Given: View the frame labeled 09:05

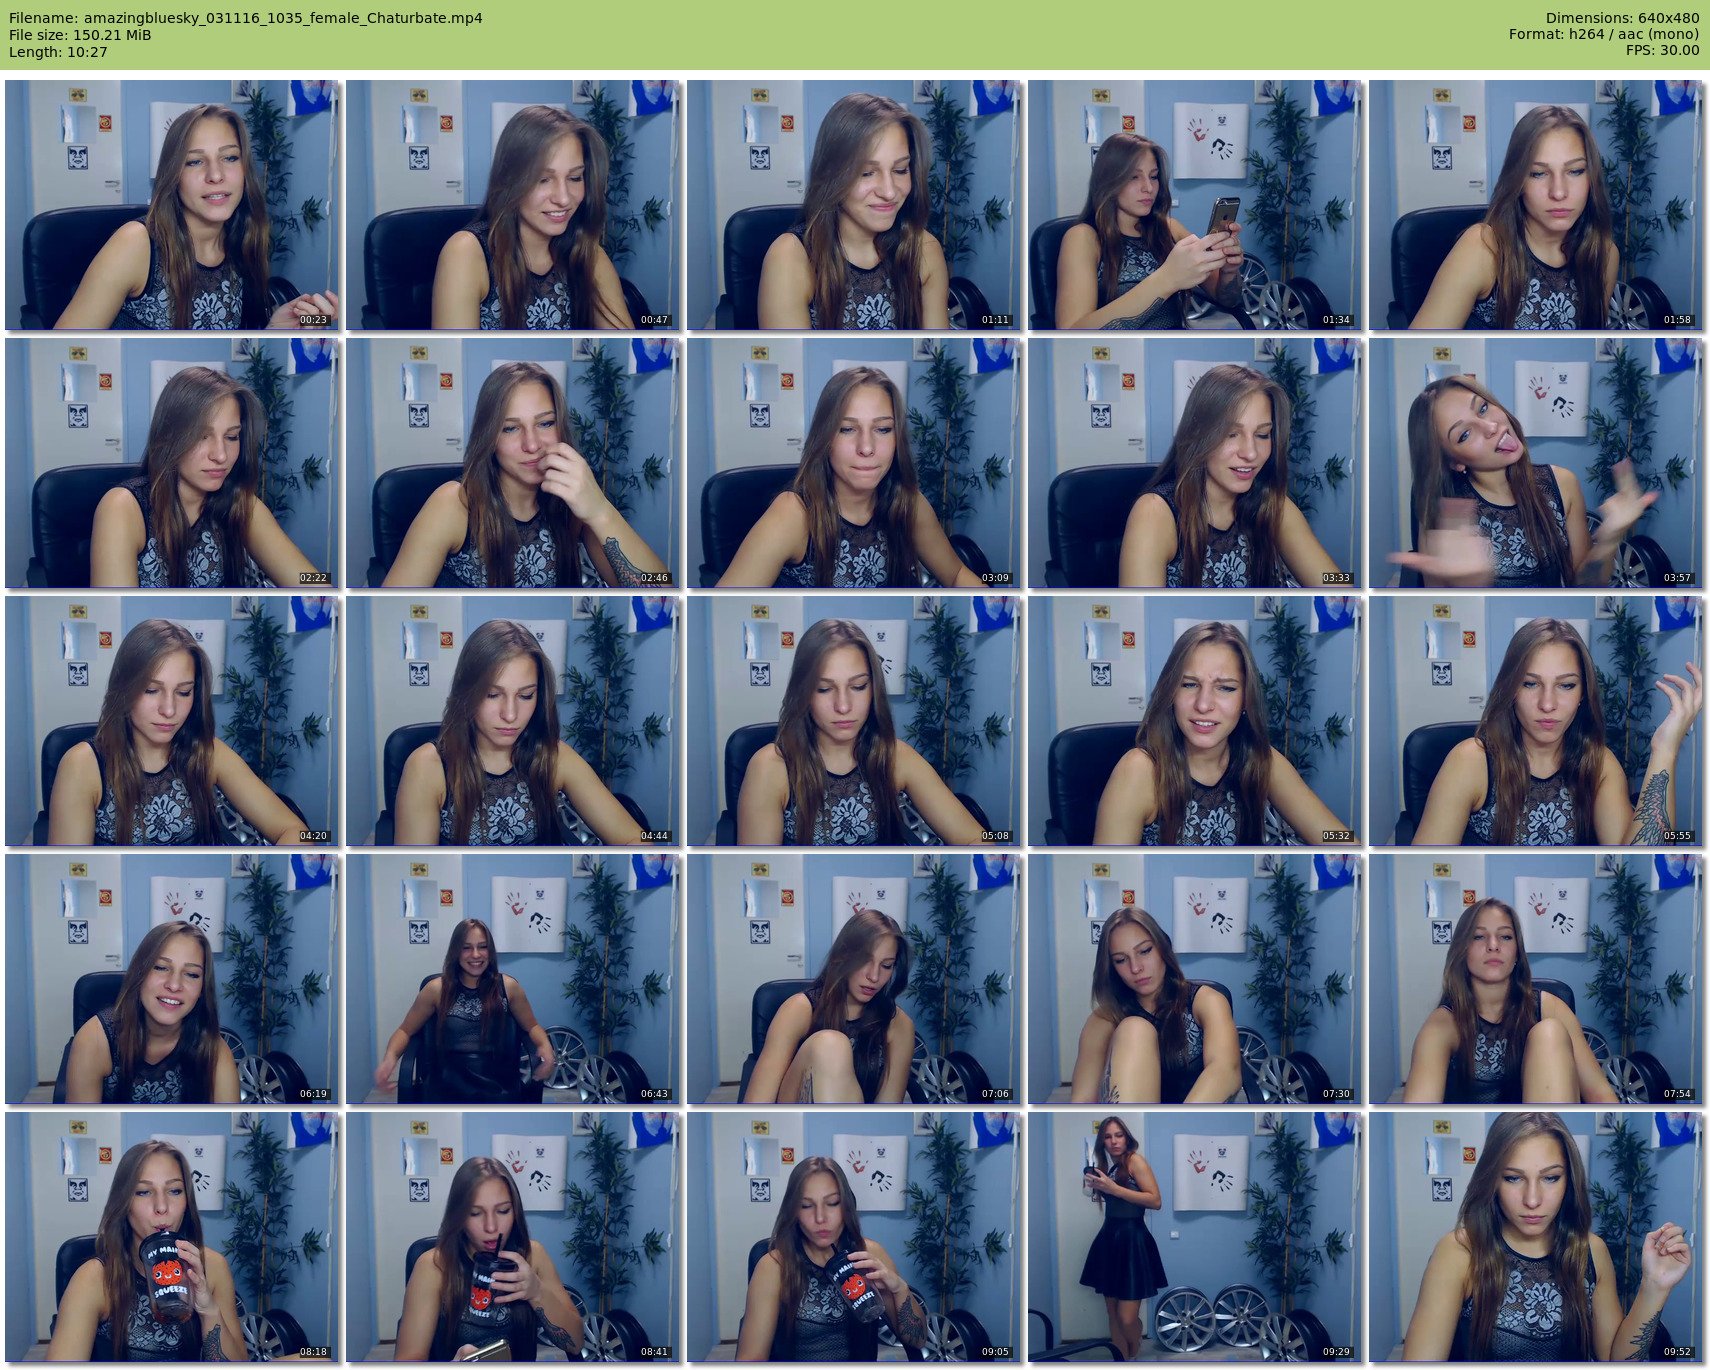Looking at the screenshot, I should click(853, 1237).
